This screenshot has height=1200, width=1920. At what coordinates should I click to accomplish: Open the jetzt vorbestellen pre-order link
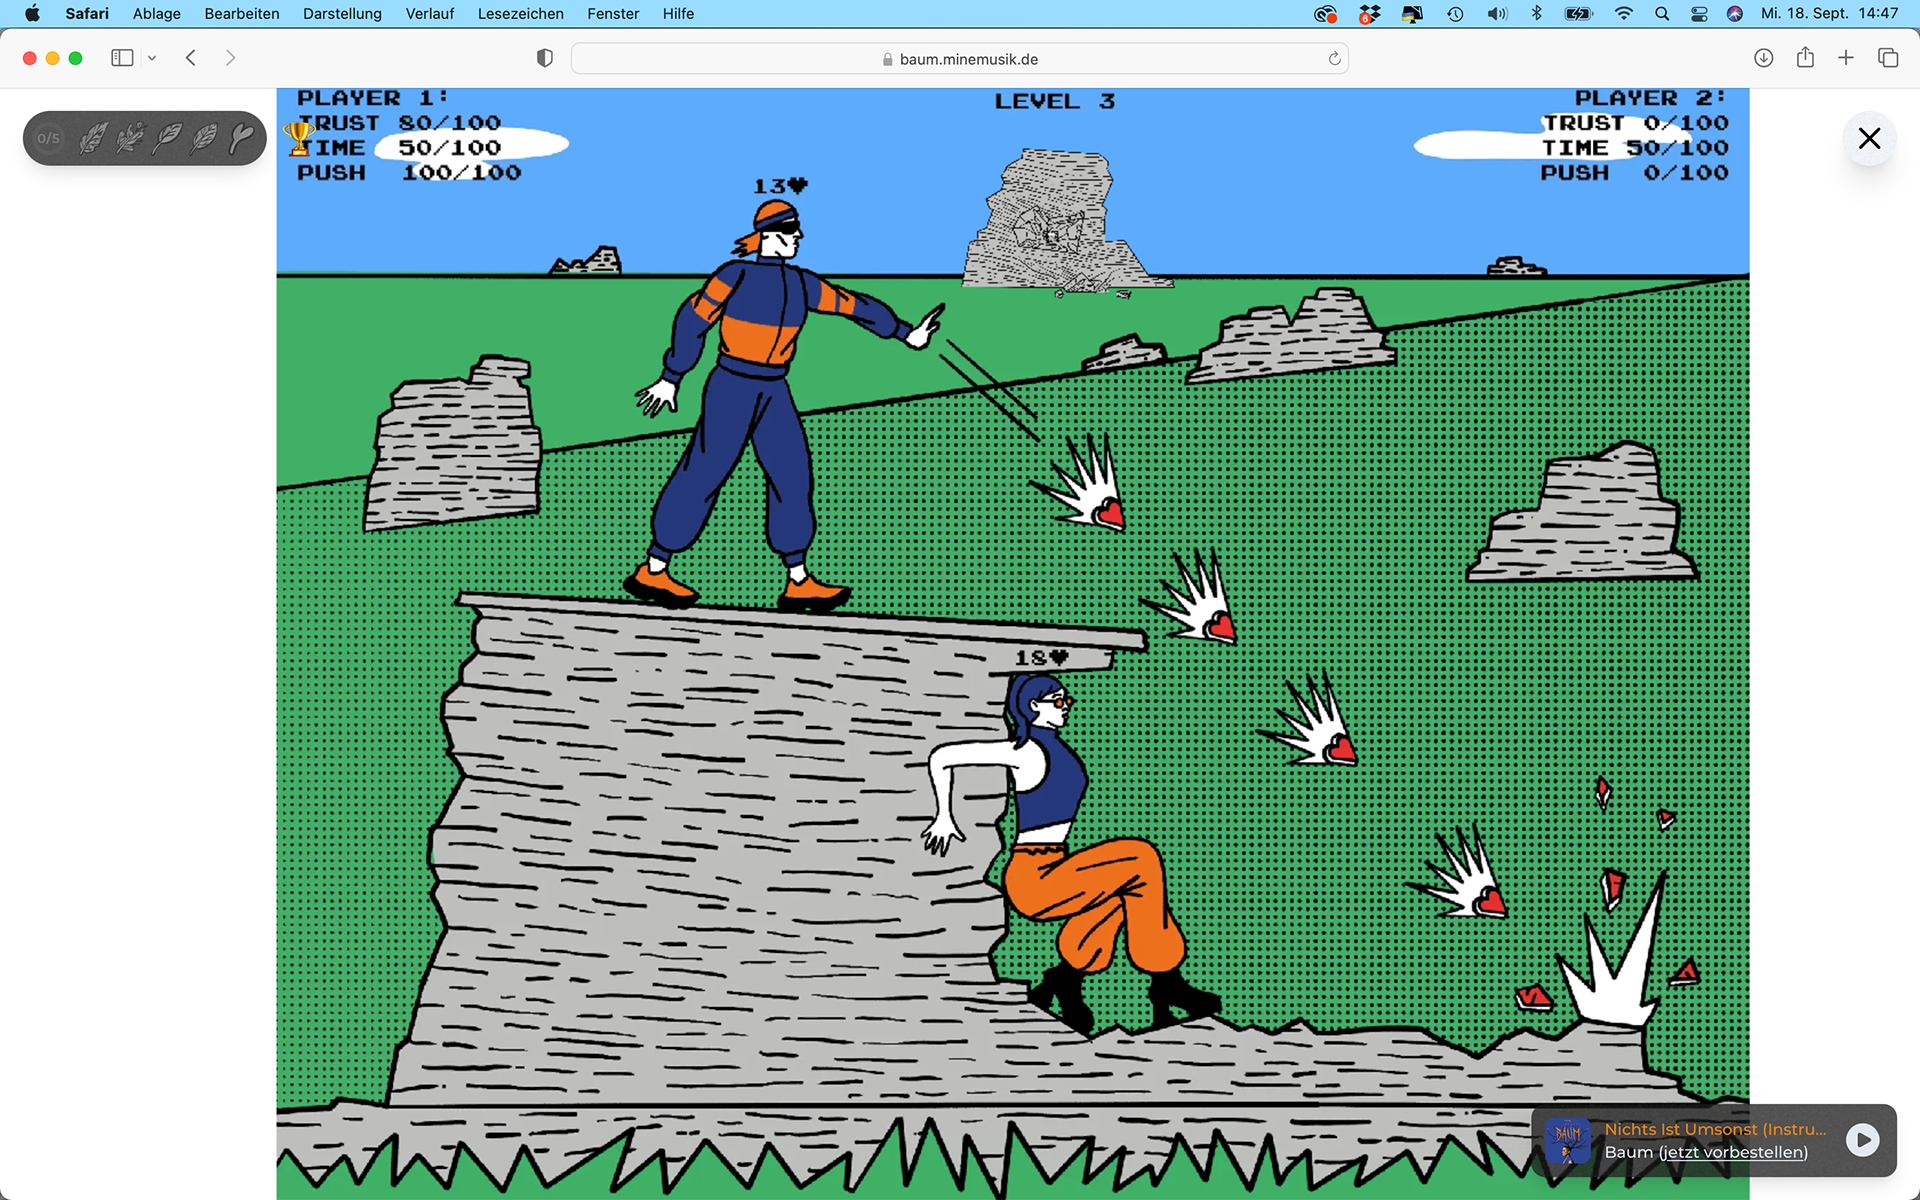click(1732, 1152)
